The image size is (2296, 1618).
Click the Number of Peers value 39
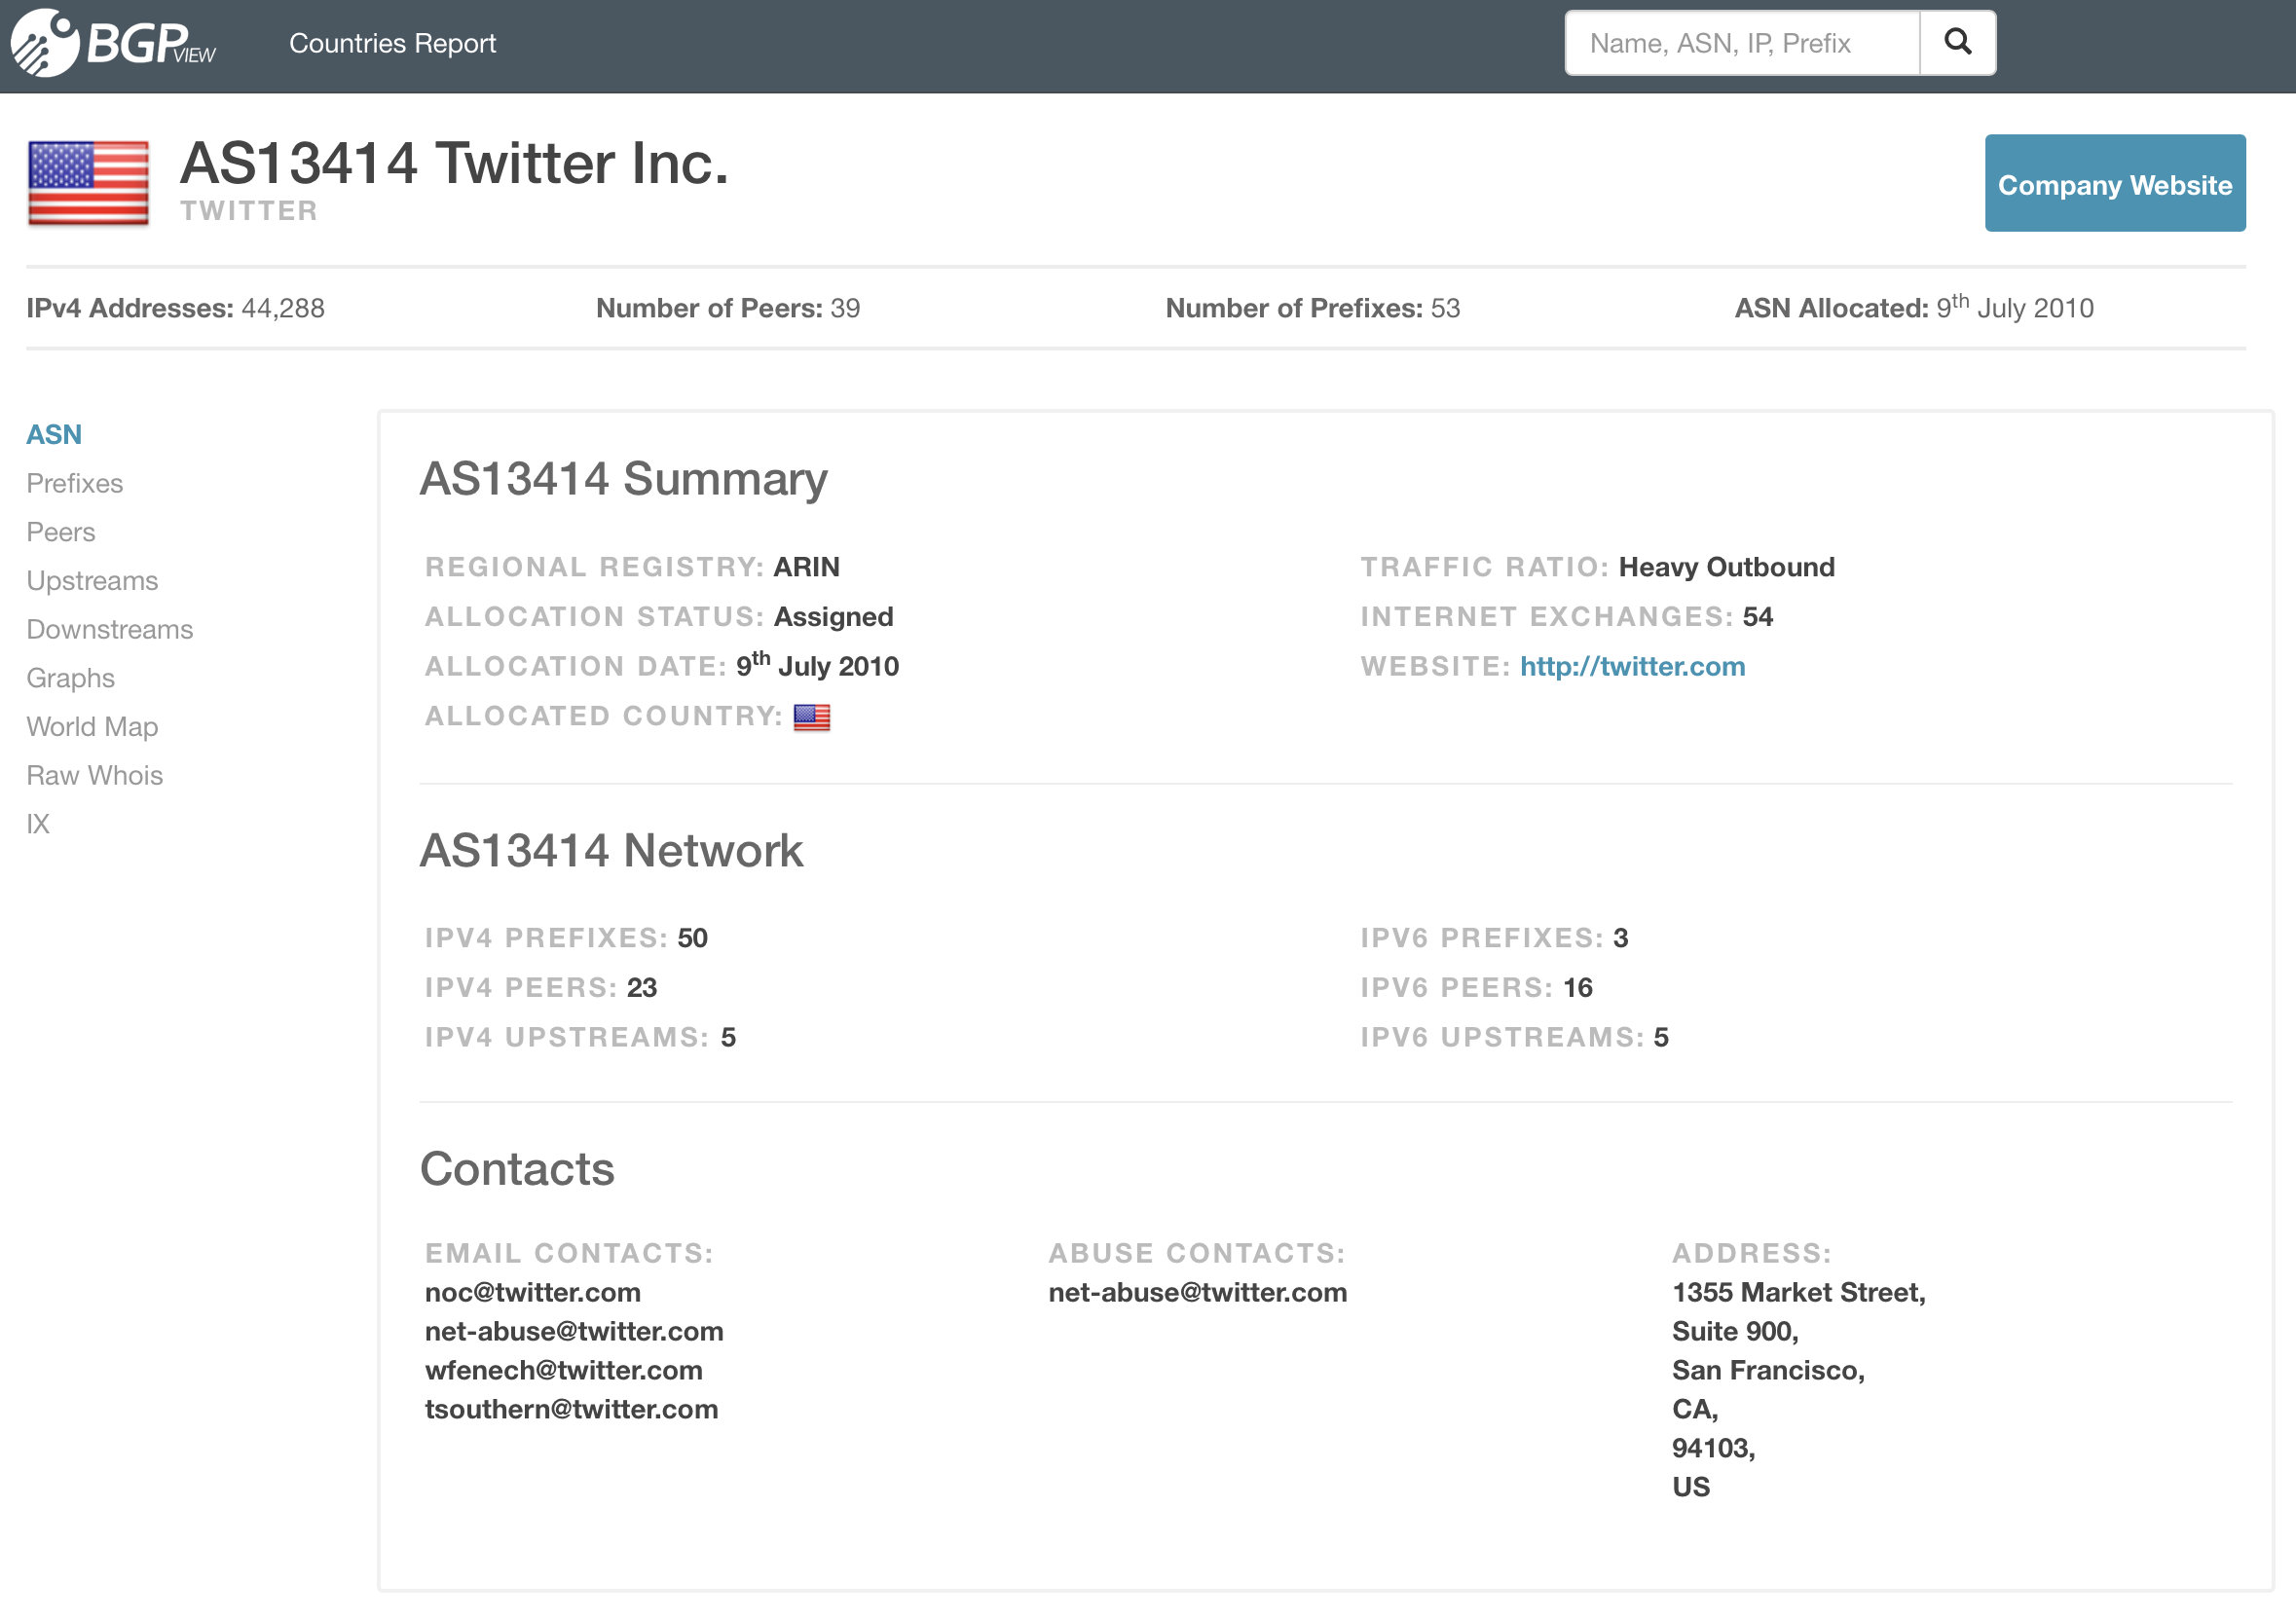click(845, 308)
